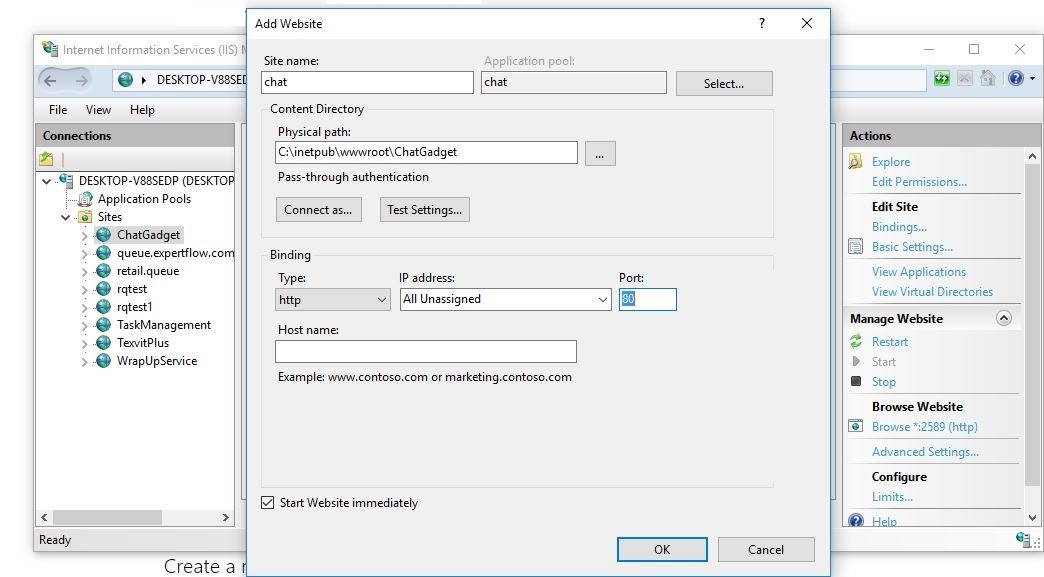Expand the TaskManagement site node
Image resolution: width=1044 pixels, height=577 pixels.
[85, 325]
